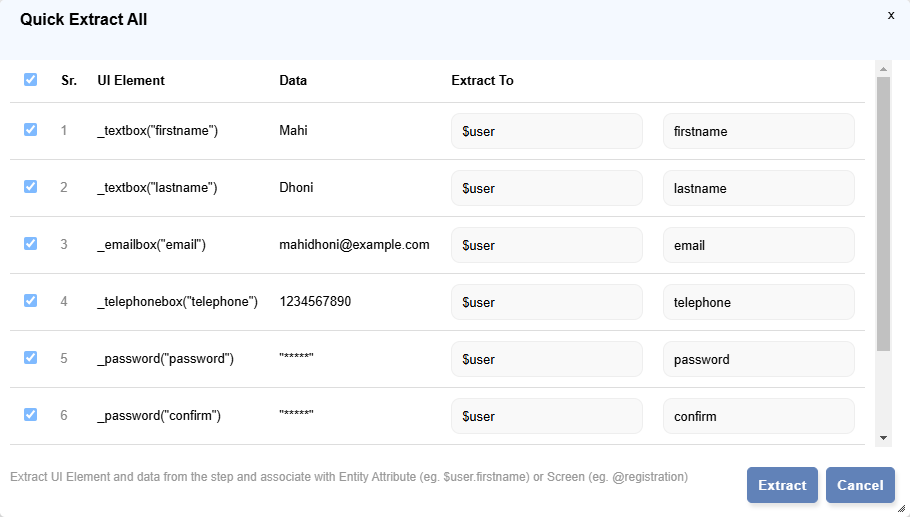Viewport: 910px width, 517px height.
Task: Edit the $user entity field for firstname
Action: [546, 131]
